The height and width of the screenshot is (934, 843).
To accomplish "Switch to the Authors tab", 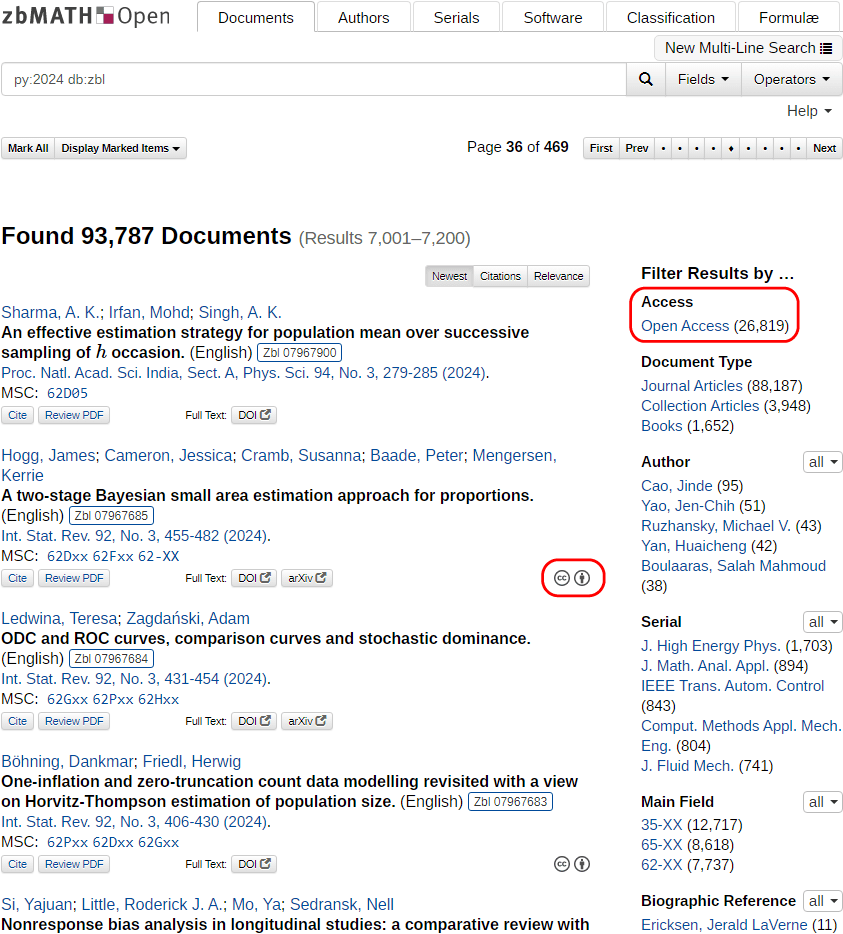I will 363,17.
